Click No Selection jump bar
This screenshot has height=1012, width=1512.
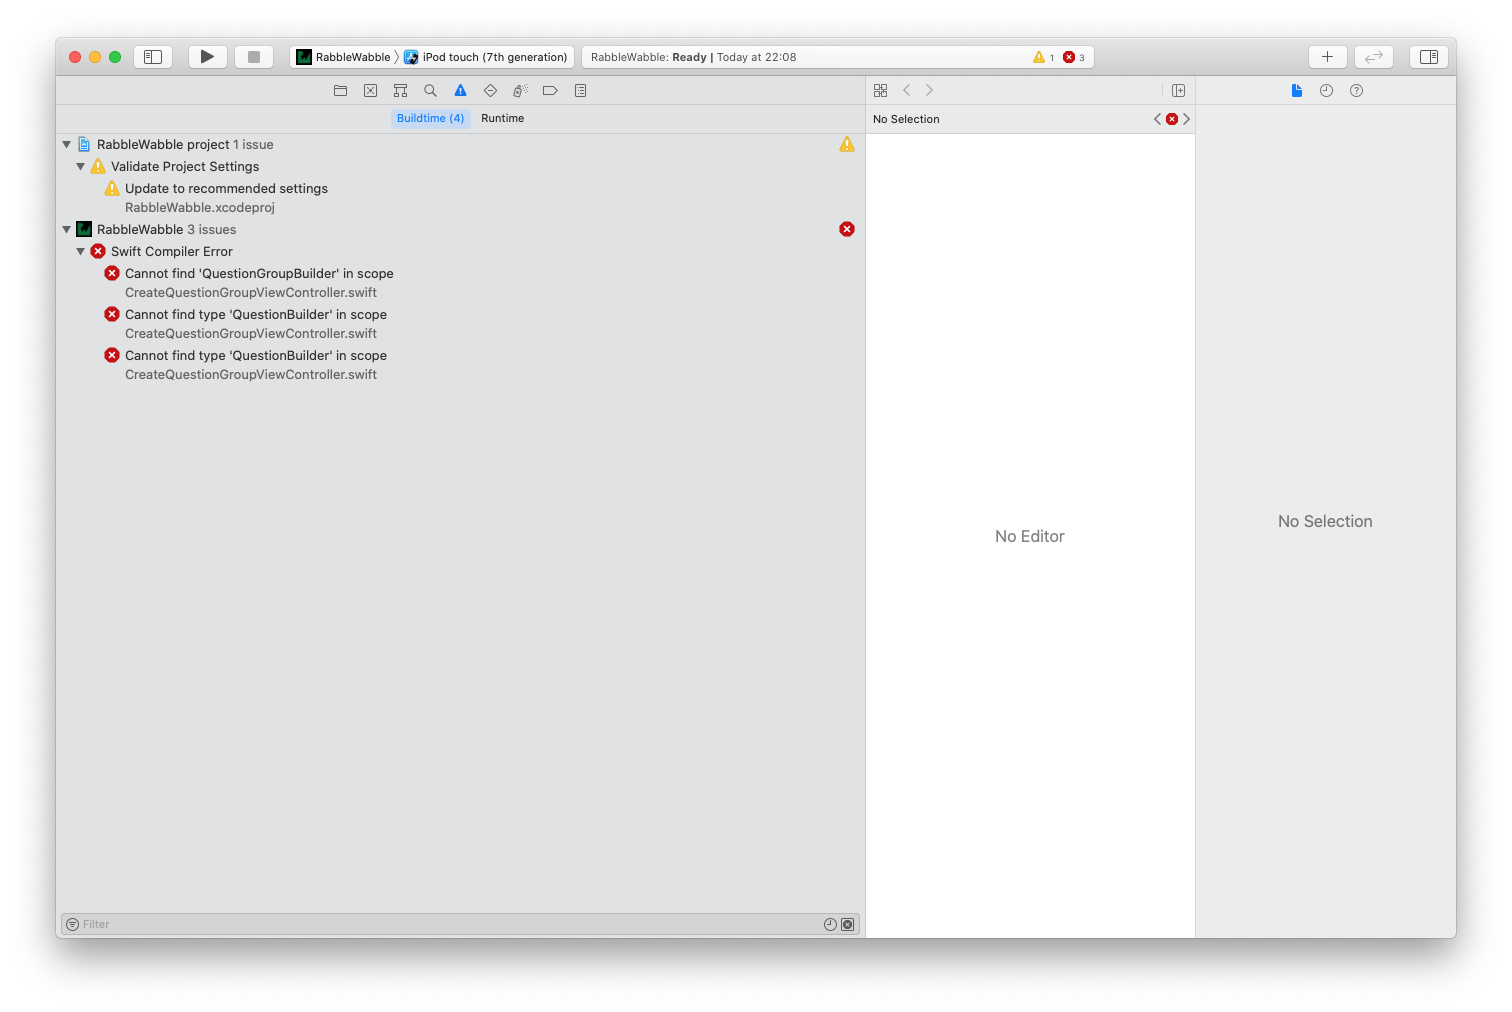906,119
